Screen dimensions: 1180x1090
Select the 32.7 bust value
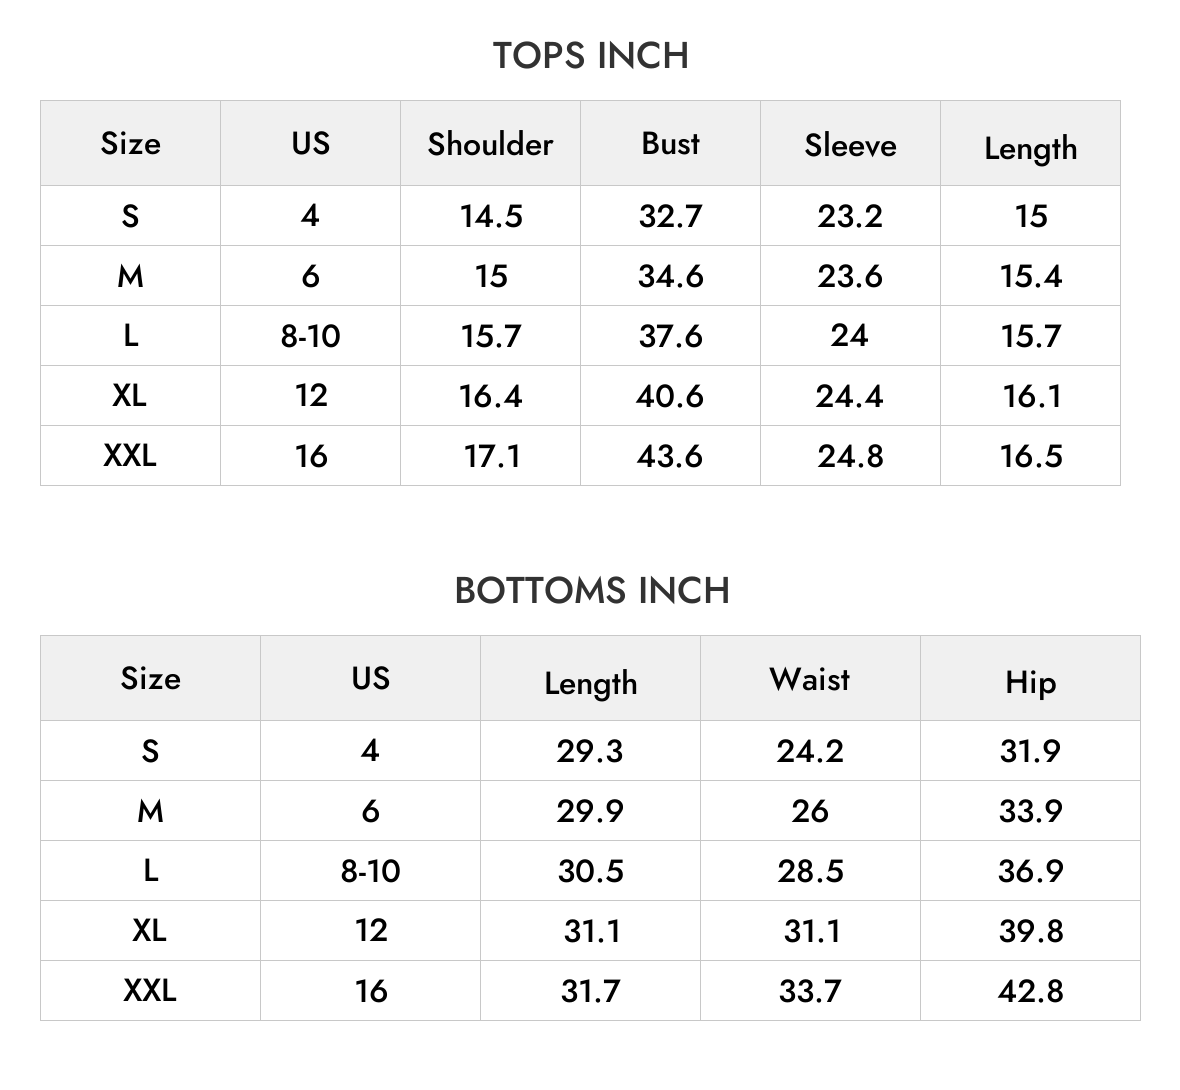(x=671, y=217)
